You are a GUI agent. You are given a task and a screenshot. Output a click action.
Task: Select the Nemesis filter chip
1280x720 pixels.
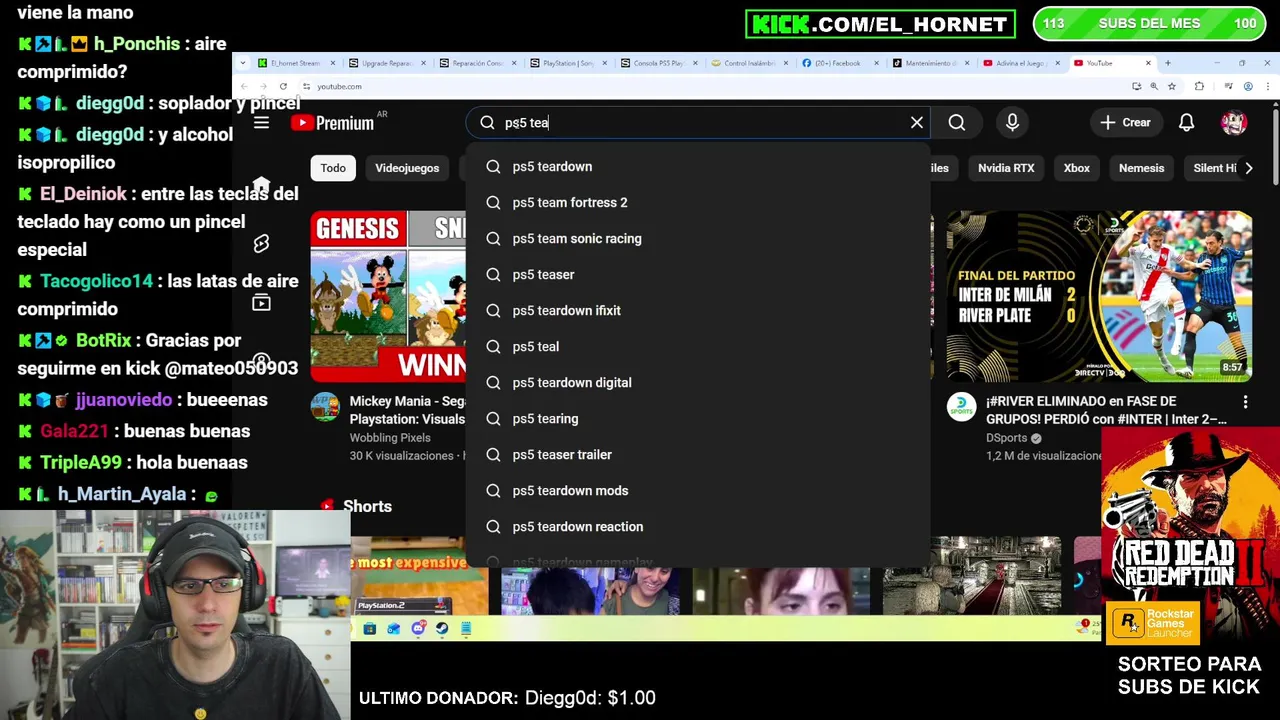(x=1141, y=168)
